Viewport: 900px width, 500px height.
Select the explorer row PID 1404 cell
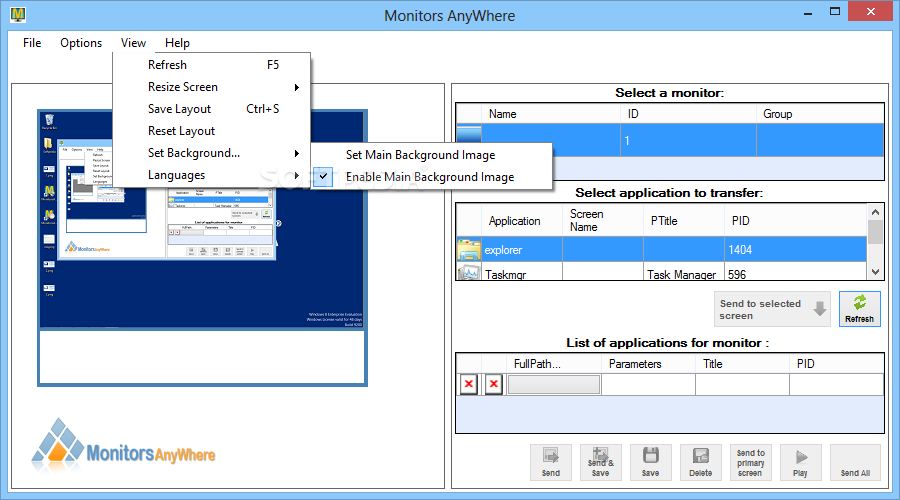(x=796, y=250)
